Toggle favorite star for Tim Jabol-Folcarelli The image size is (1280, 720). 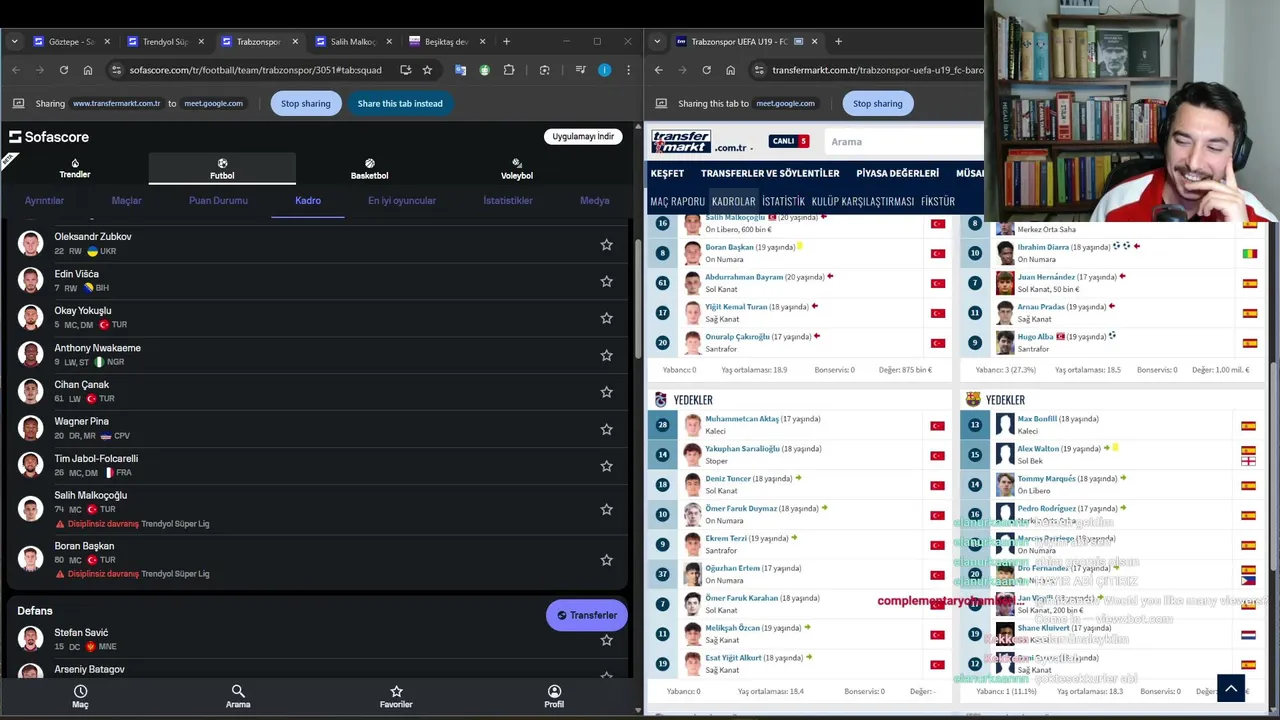tap(606, 466)
